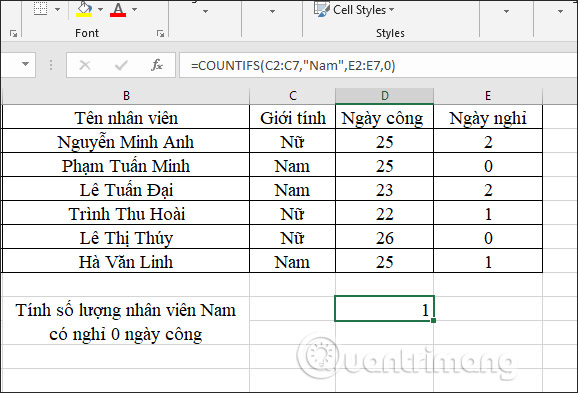
Task: Click the cell 'Trình Thu Hoài'
Action: (126, 214)
